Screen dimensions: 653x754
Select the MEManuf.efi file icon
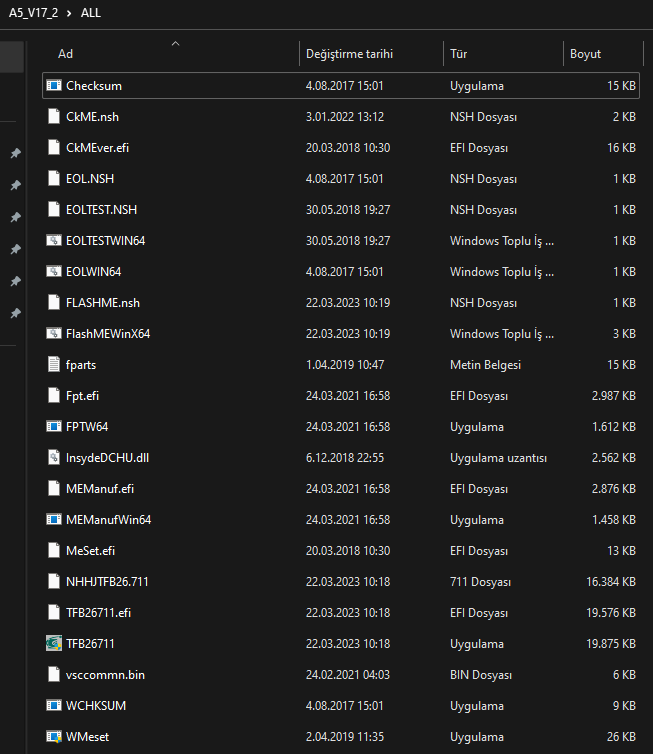coord(54,489)
